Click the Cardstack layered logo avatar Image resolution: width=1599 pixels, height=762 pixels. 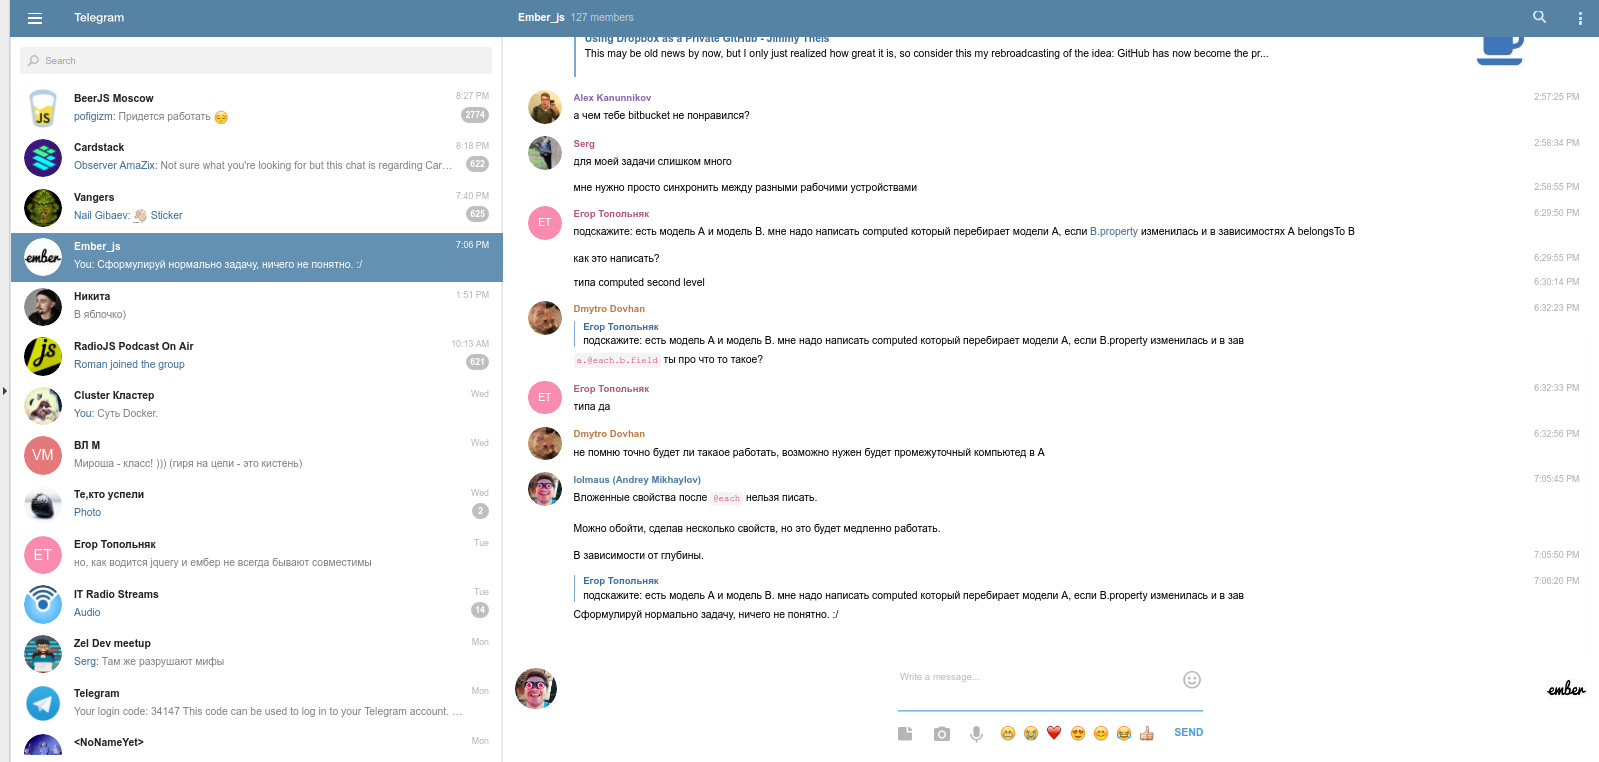click(x=43, y=157)
